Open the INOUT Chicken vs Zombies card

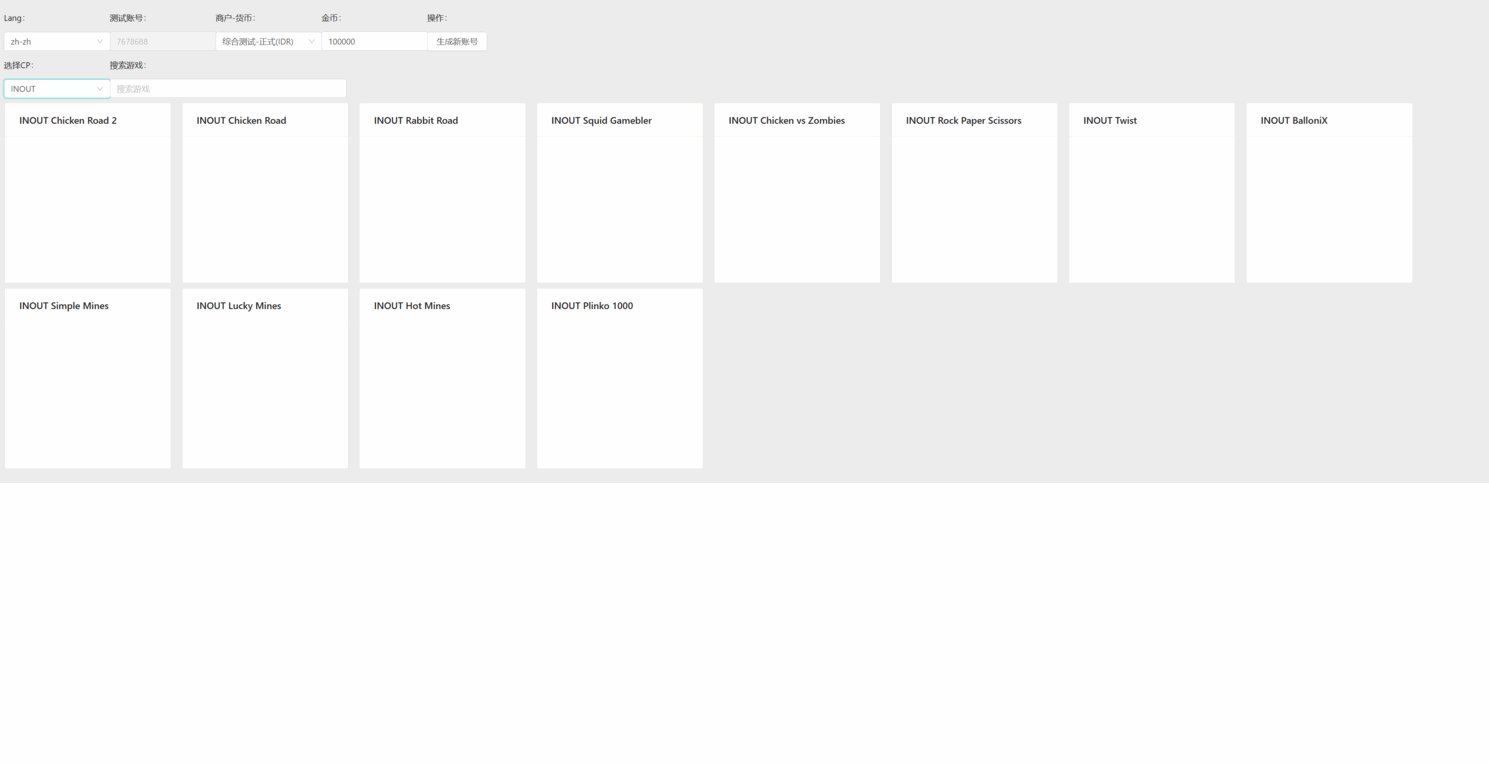tap(797, 193)
